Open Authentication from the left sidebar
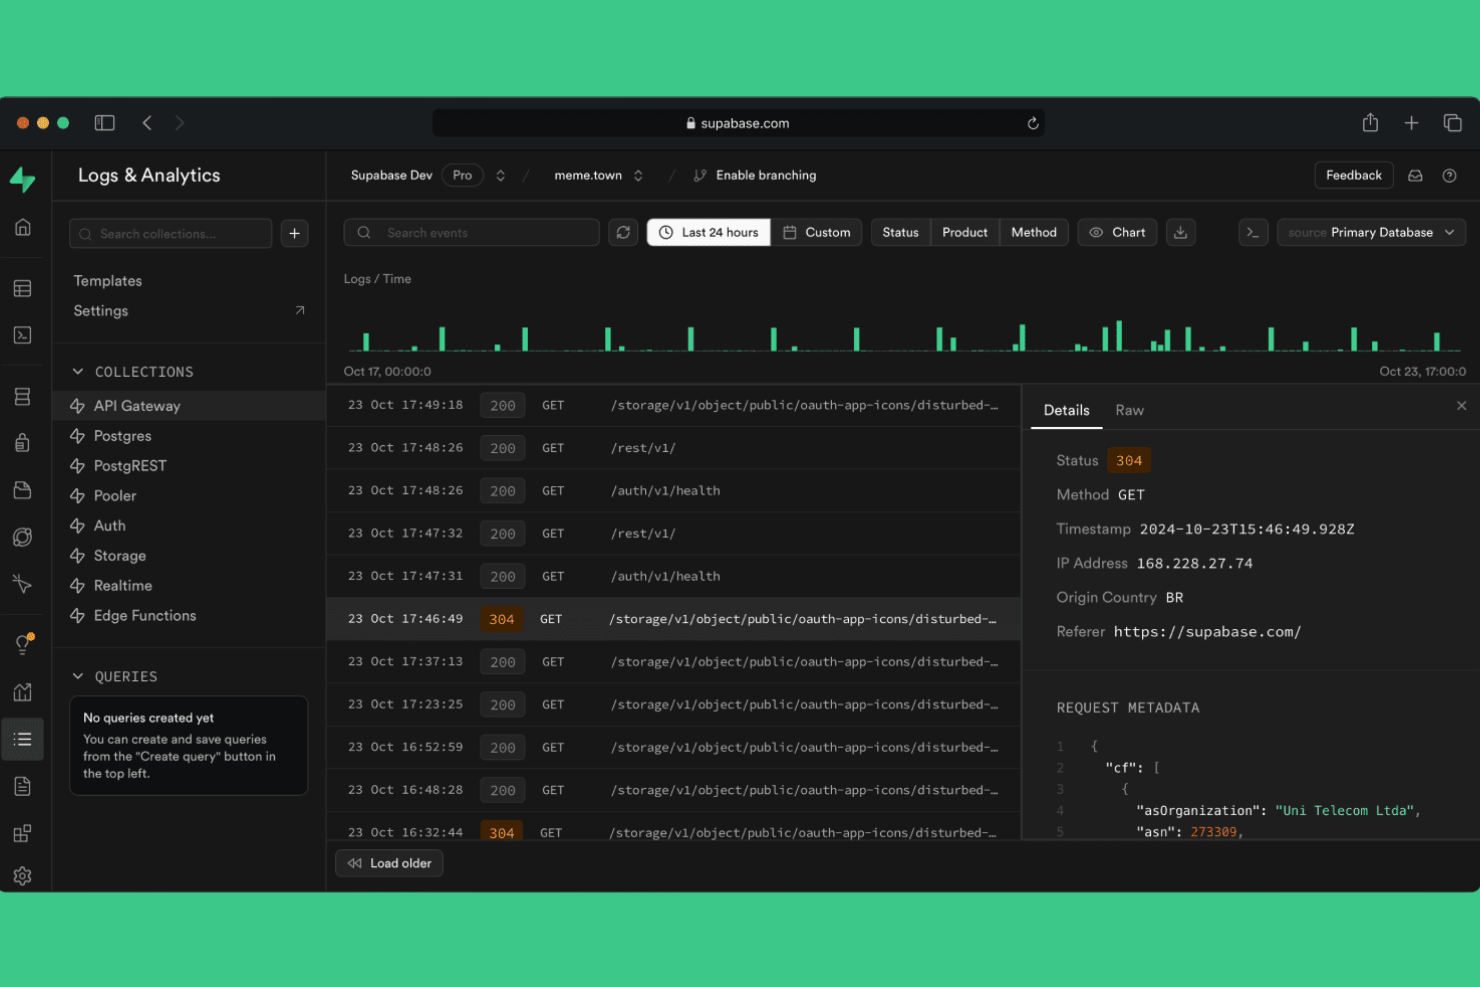This screenshot has height=987, width=1480. 22,442
